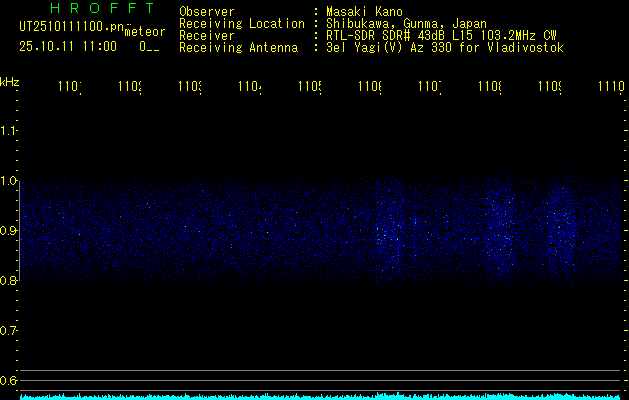Image resolution: width=629 pixels, height=400 pixels.
Task: Click the 1110 time axis marker
Action: (x=609, y=89)
